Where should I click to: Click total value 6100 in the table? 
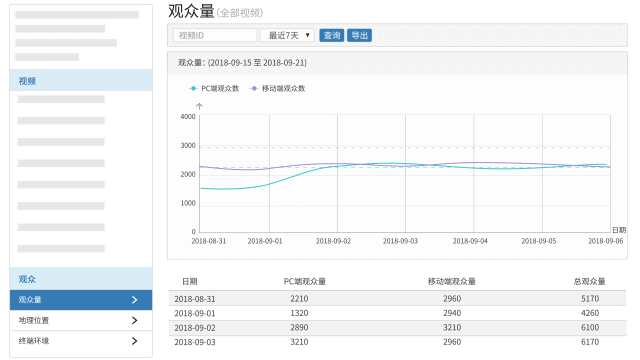590,327
